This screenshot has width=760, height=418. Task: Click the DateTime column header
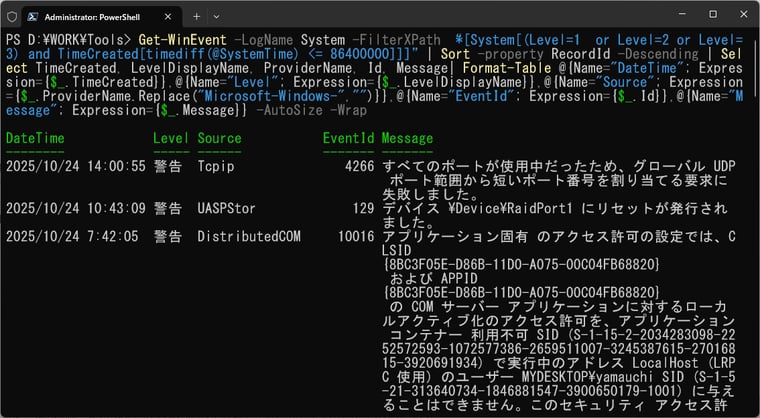pos(38,136)
